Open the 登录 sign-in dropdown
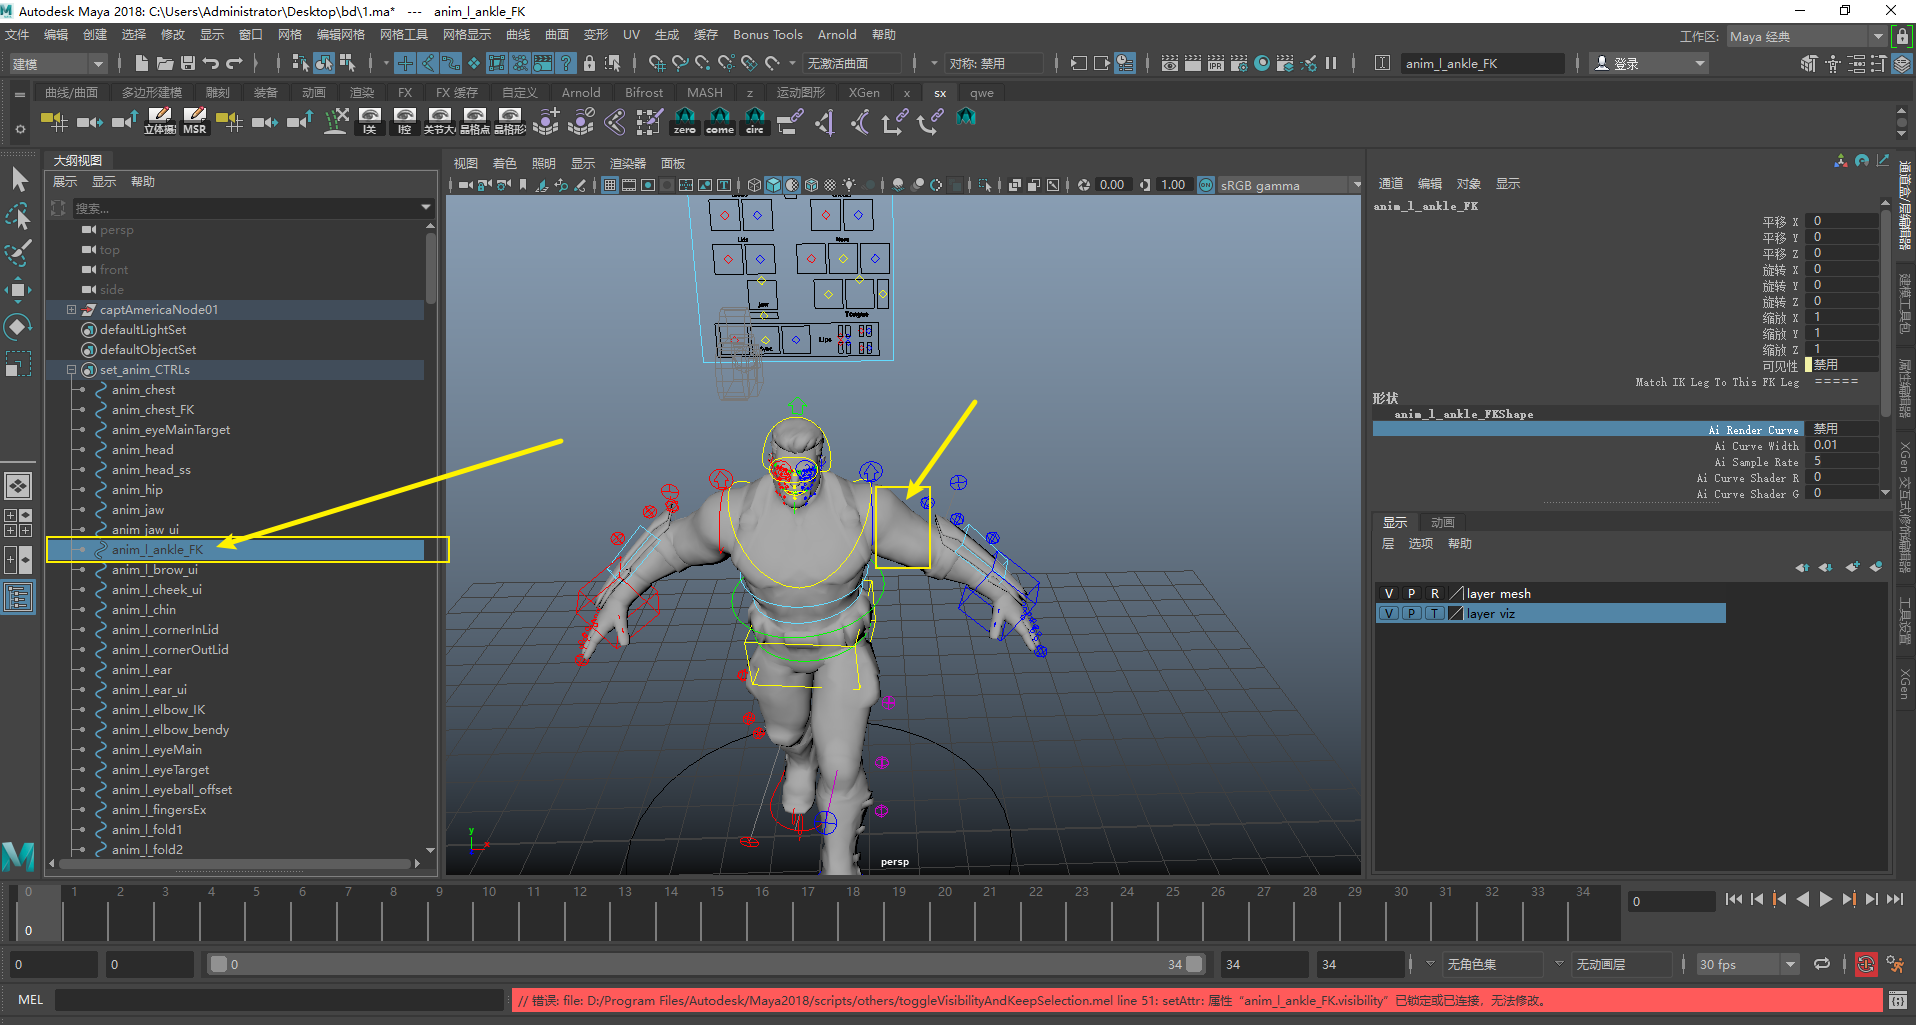Screen dimensions: 1916x1025 (x=1649, y=63)
